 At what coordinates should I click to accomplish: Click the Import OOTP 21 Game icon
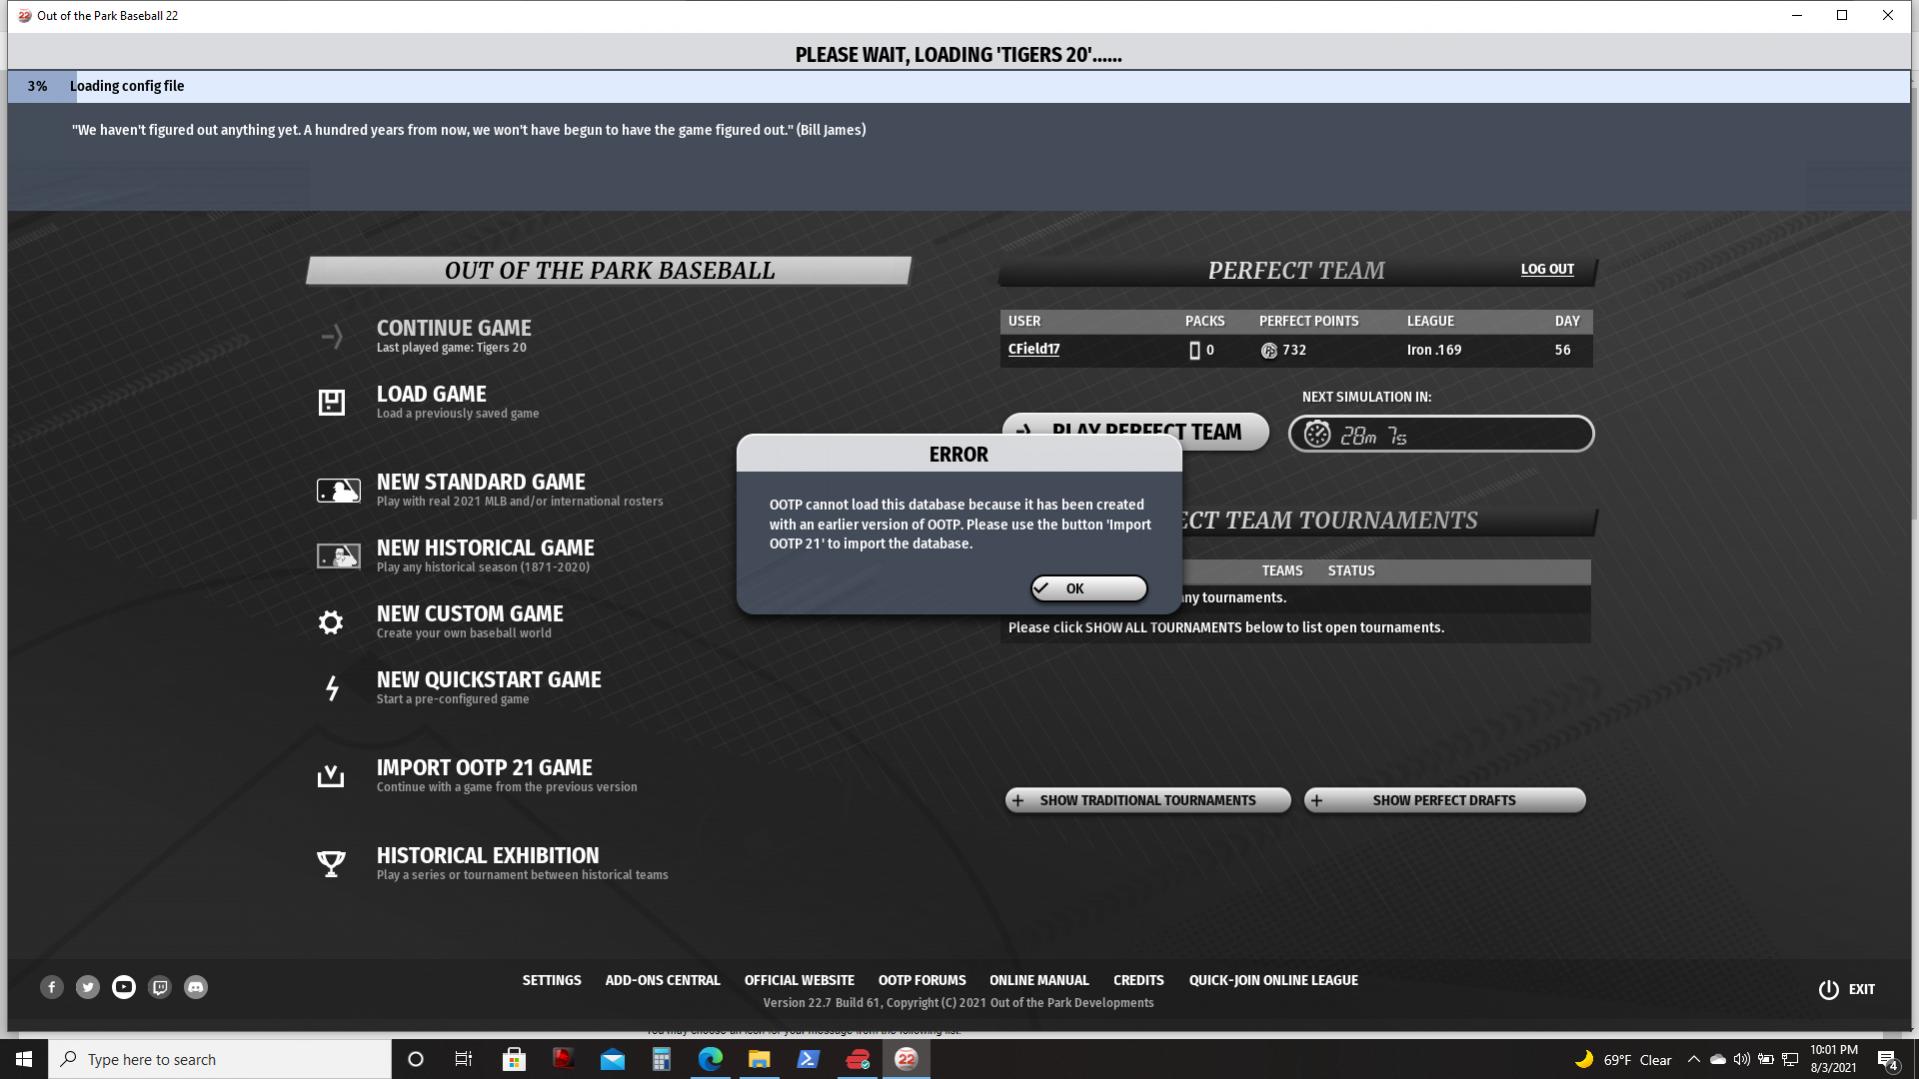[x=331, y=776]
